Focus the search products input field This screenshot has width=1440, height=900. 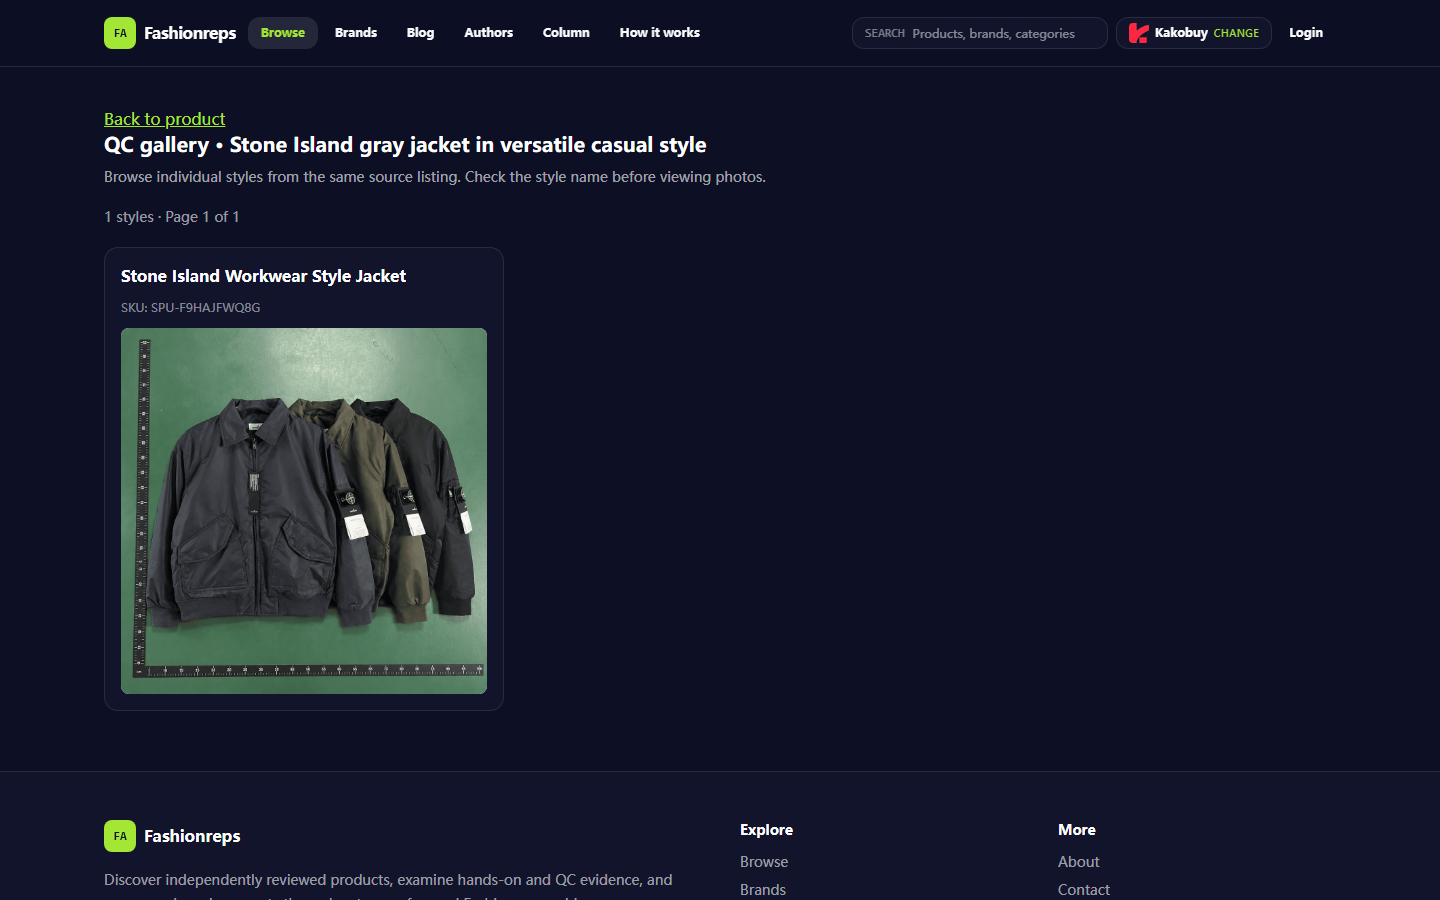coord(980,33)
